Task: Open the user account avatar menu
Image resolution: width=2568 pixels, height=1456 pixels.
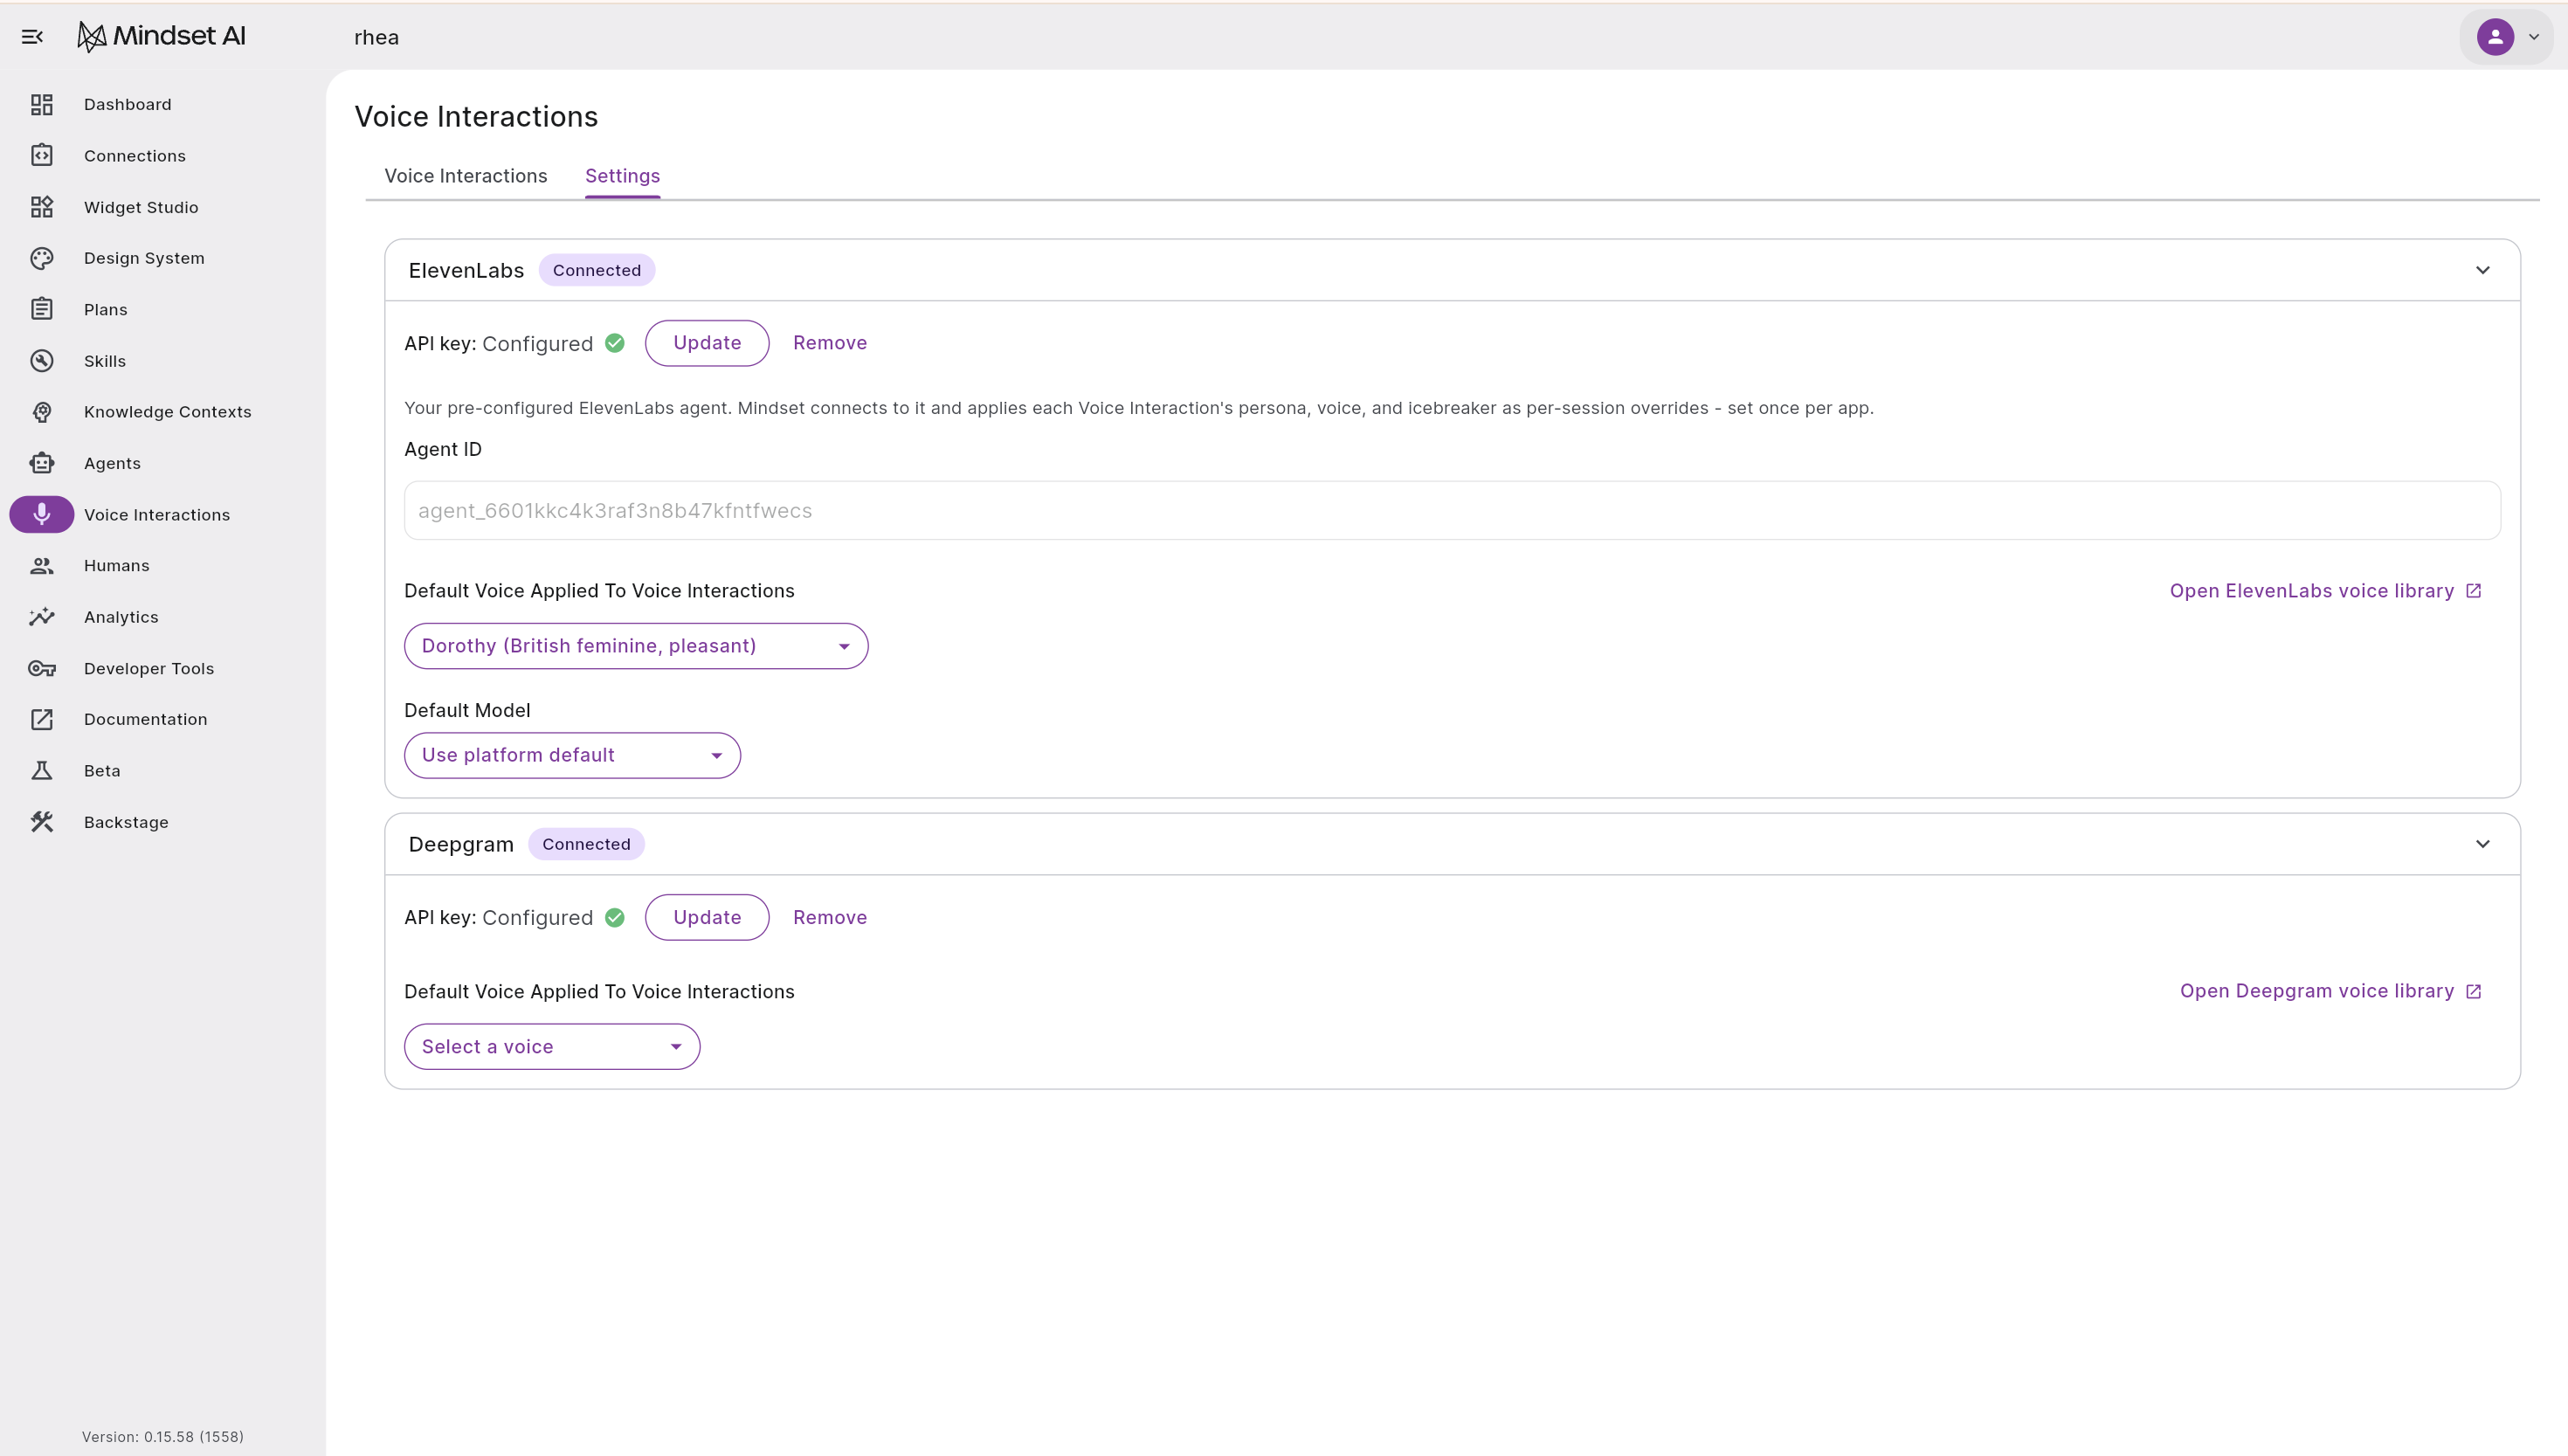Action: click(x=2507, y=37)
